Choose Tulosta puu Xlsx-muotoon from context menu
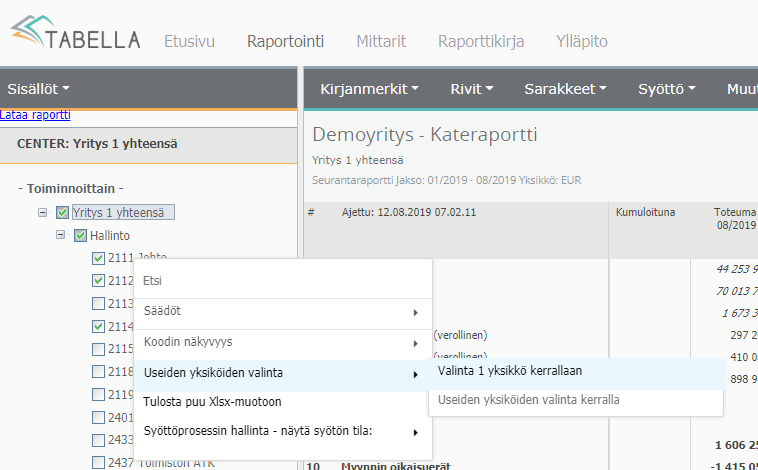 (212, 402)
